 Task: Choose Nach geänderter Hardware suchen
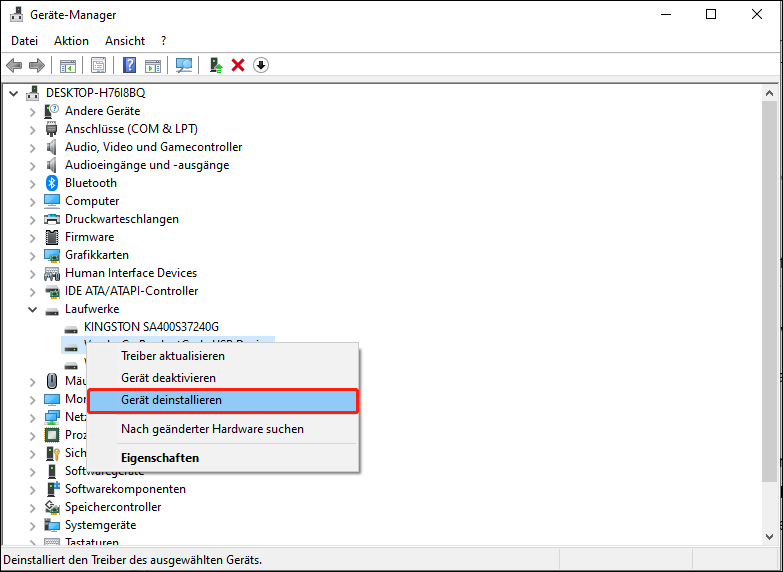pyautogui.click(x=223, y=429)
